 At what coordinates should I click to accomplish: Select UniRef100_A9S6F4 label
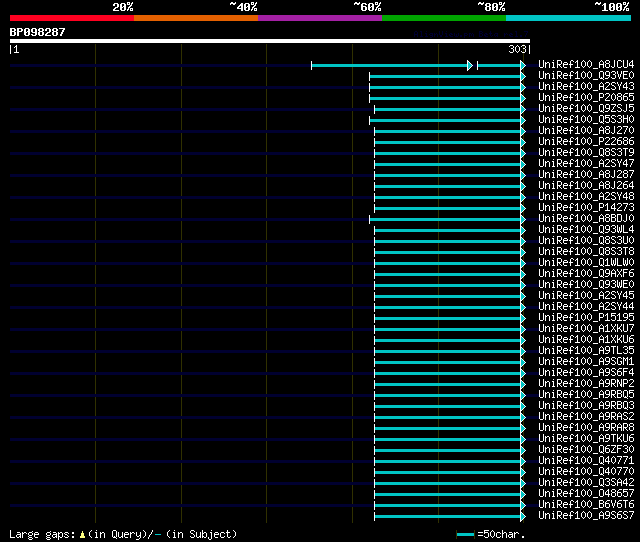(586, 373)
